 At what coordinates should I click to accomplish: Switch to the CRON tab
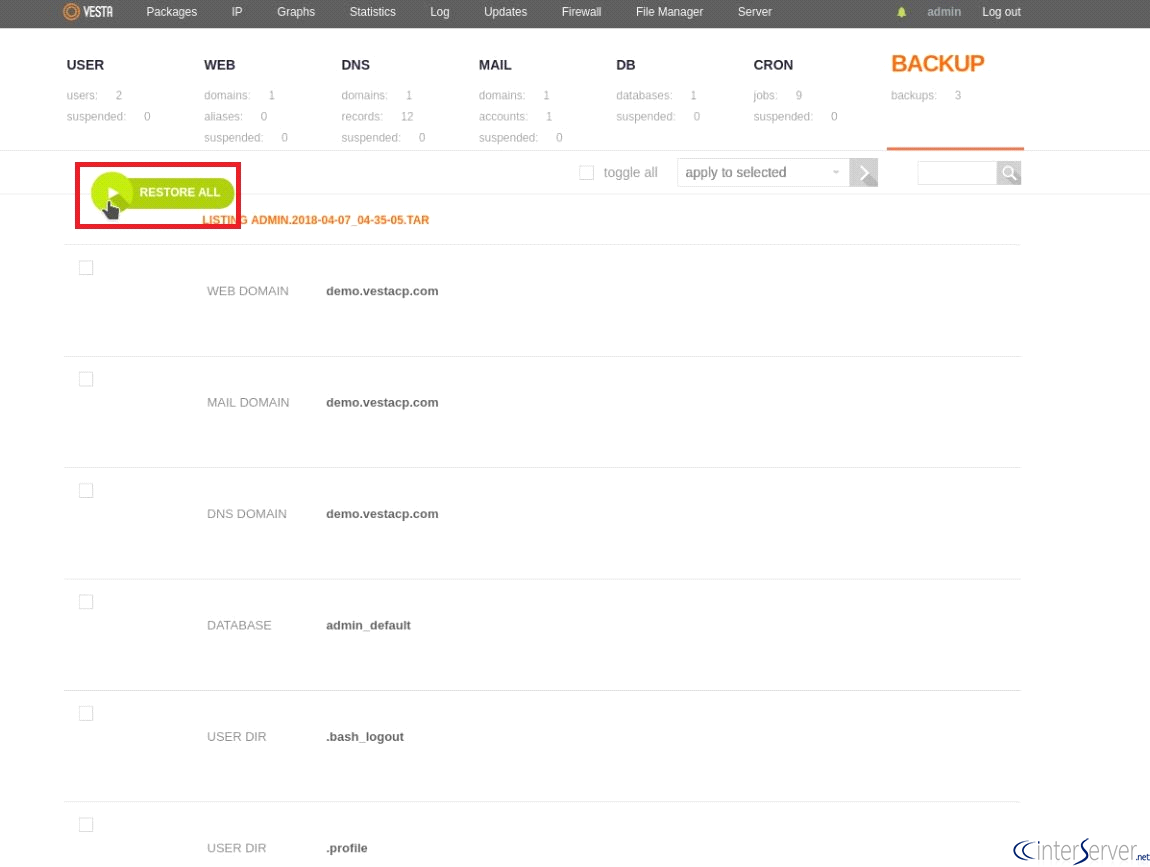pyautogui.click(x=773, y=65)
